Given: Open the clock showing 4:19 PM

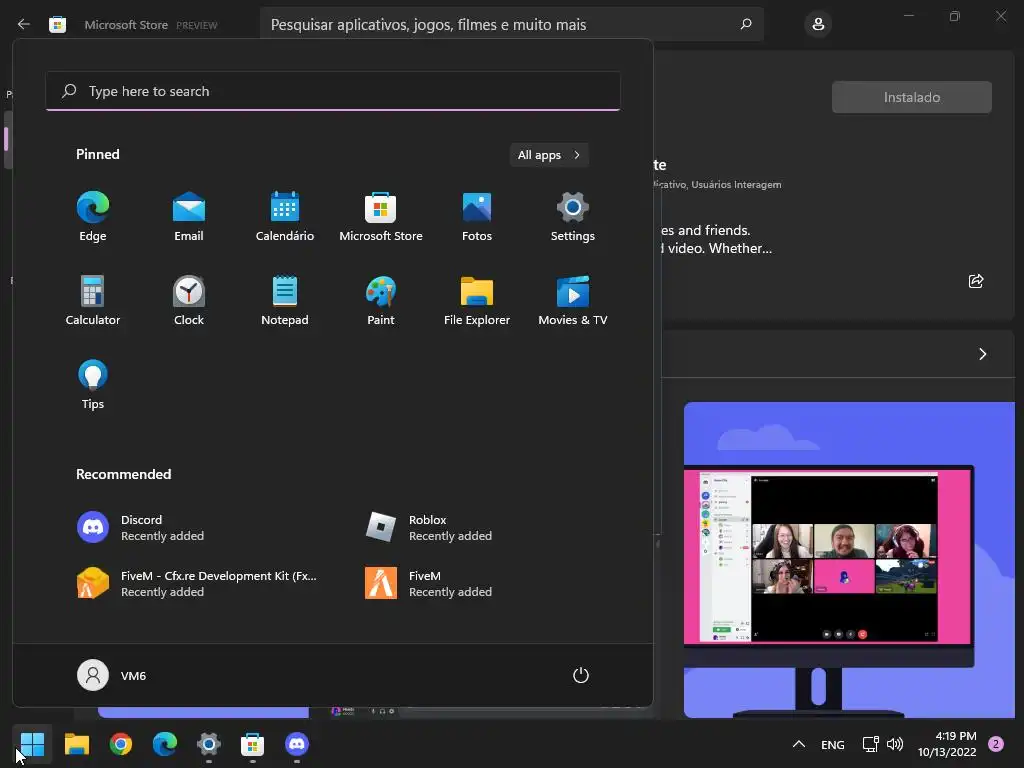Looking at the screenshot, I should [x=948, y=744].
